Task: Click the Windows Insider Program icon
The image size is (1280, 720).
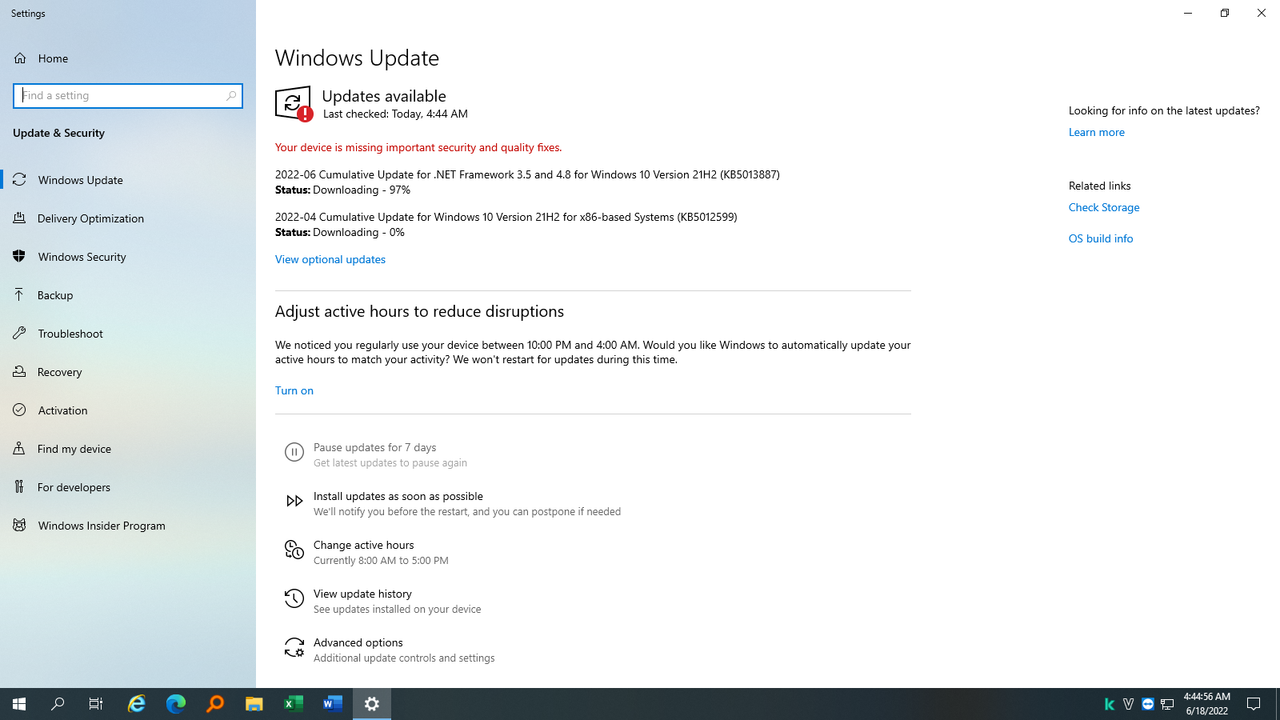Action: [19, 526]
